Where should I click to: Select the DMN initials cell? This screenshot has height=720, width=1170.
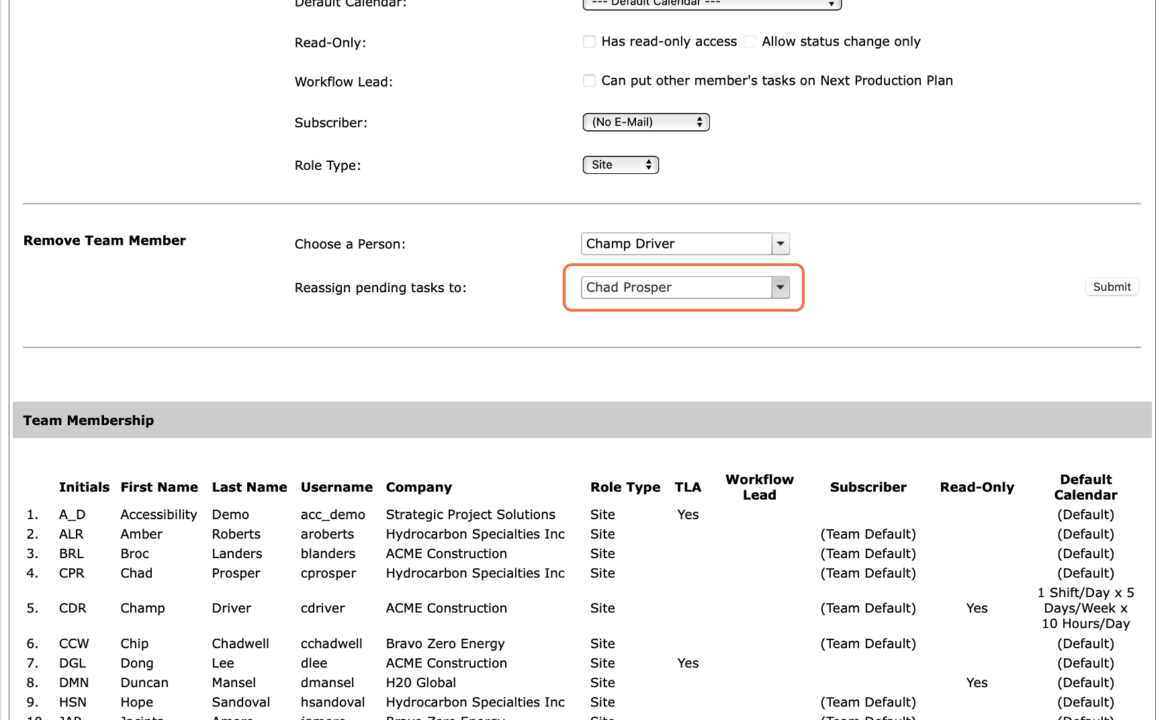[74, 682]
